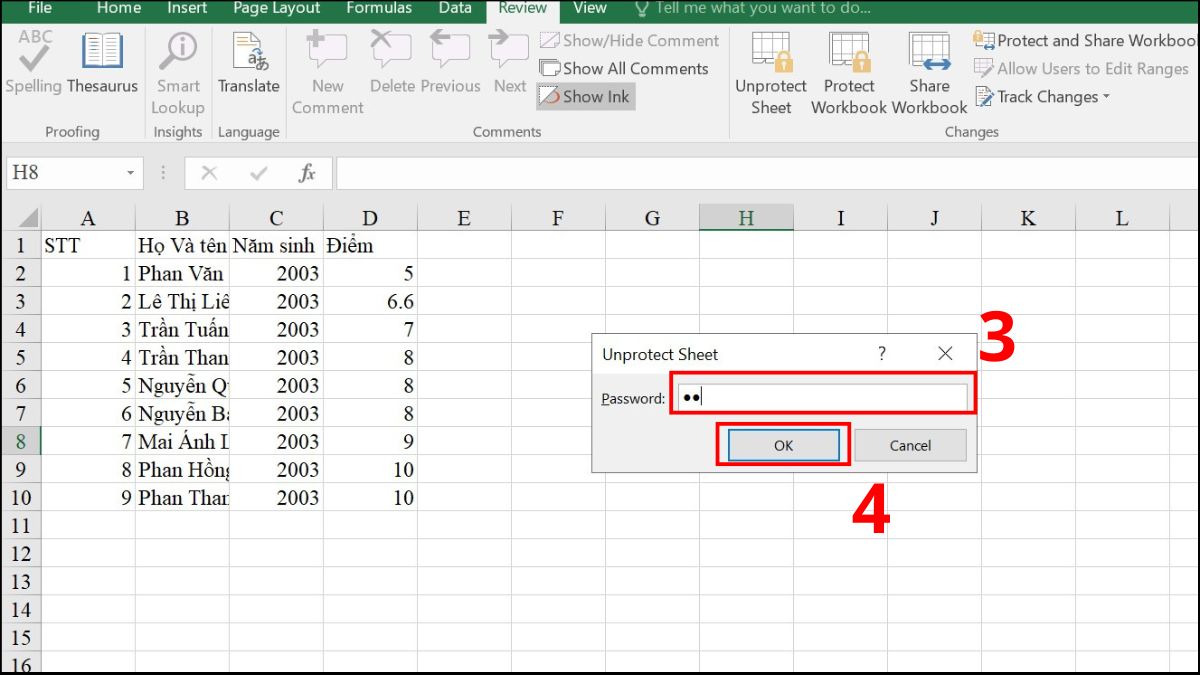Open the Thesaurus pane
This screenshot has width=1200, height=675.
(100, 60)
